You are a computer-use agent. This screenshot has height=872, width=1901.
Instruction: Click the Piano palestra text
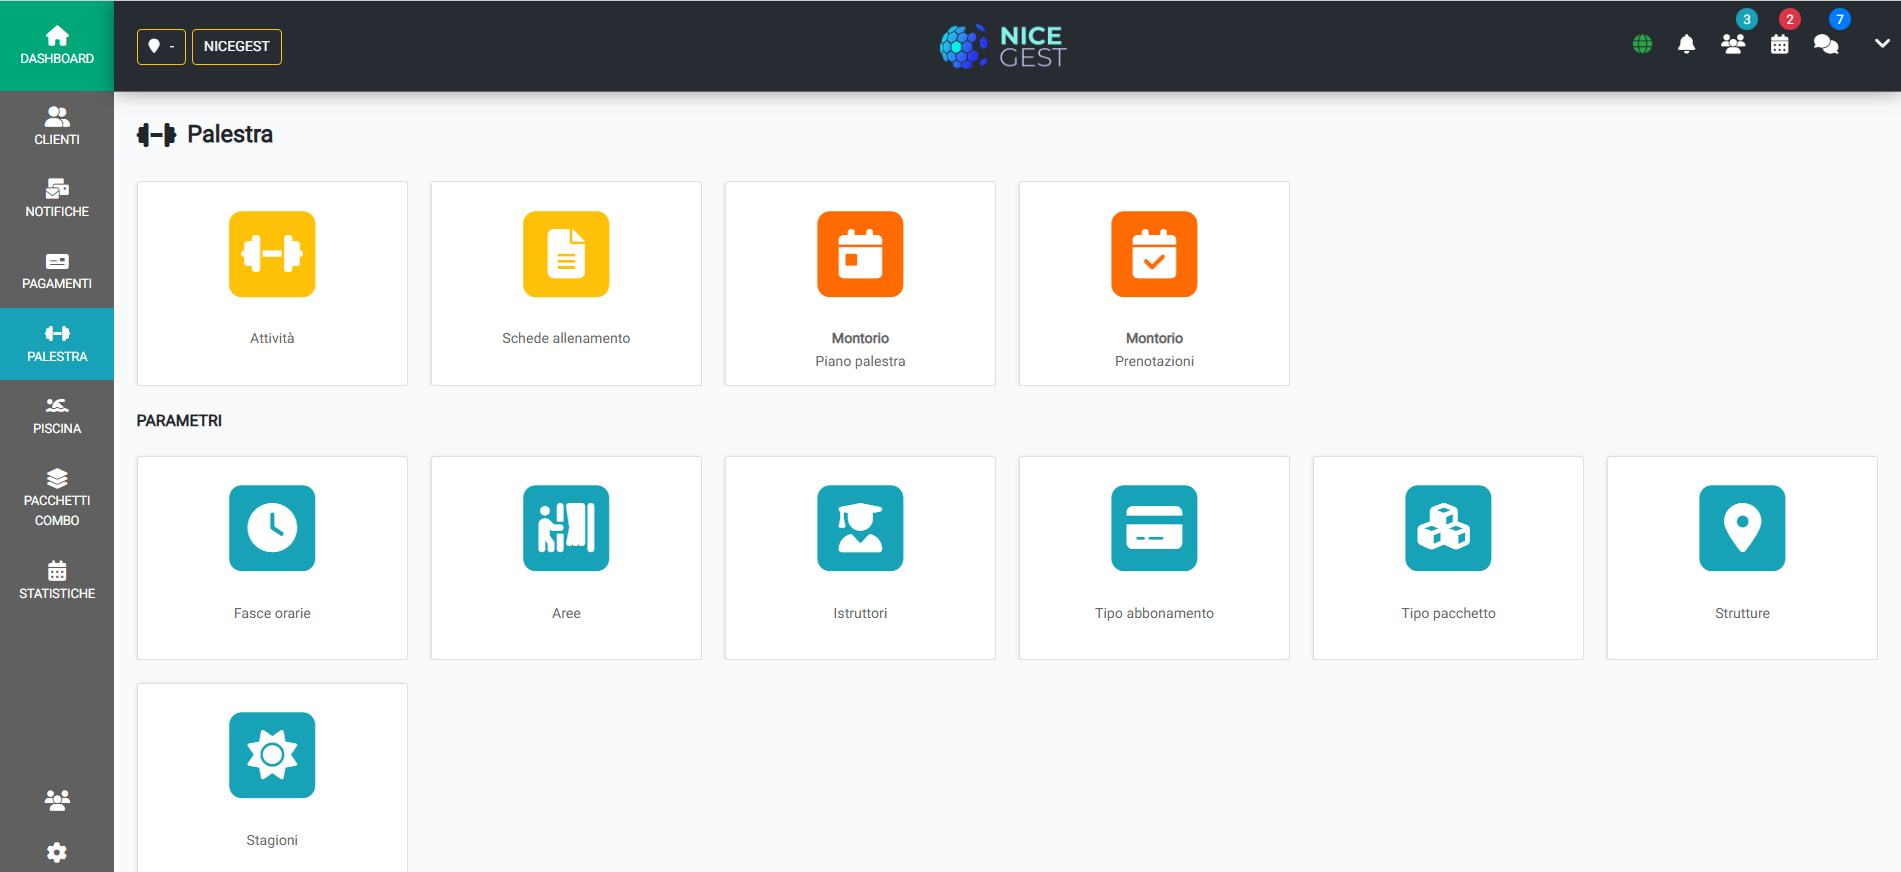pyautogui.click(x=860, y=361)
